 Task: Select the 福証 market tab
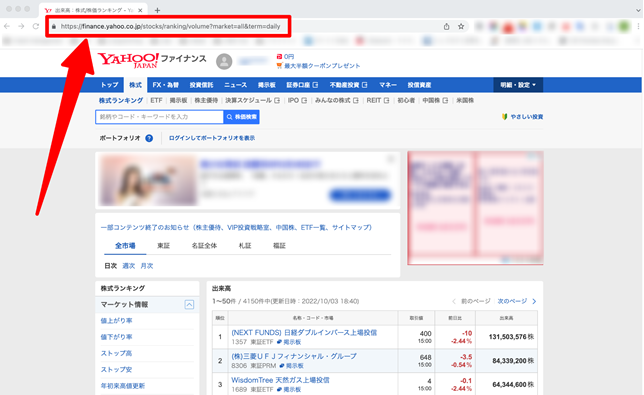[x=279, y=246]
